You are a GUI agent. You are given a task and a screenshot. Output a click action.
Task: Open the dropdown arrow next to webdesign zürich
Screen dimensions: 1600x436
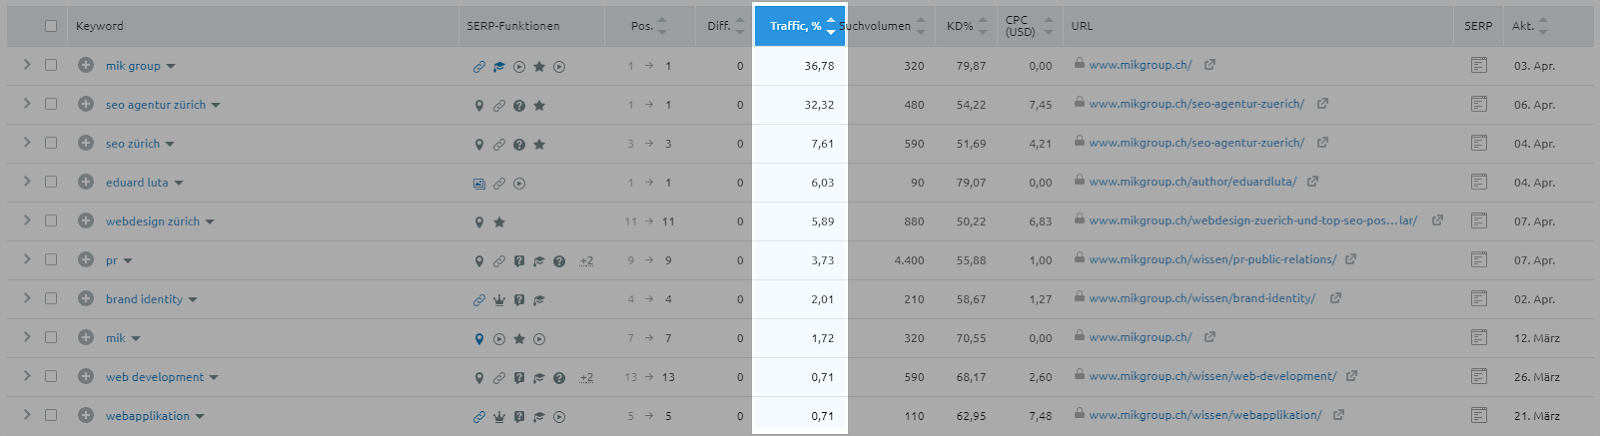(210, 222)
